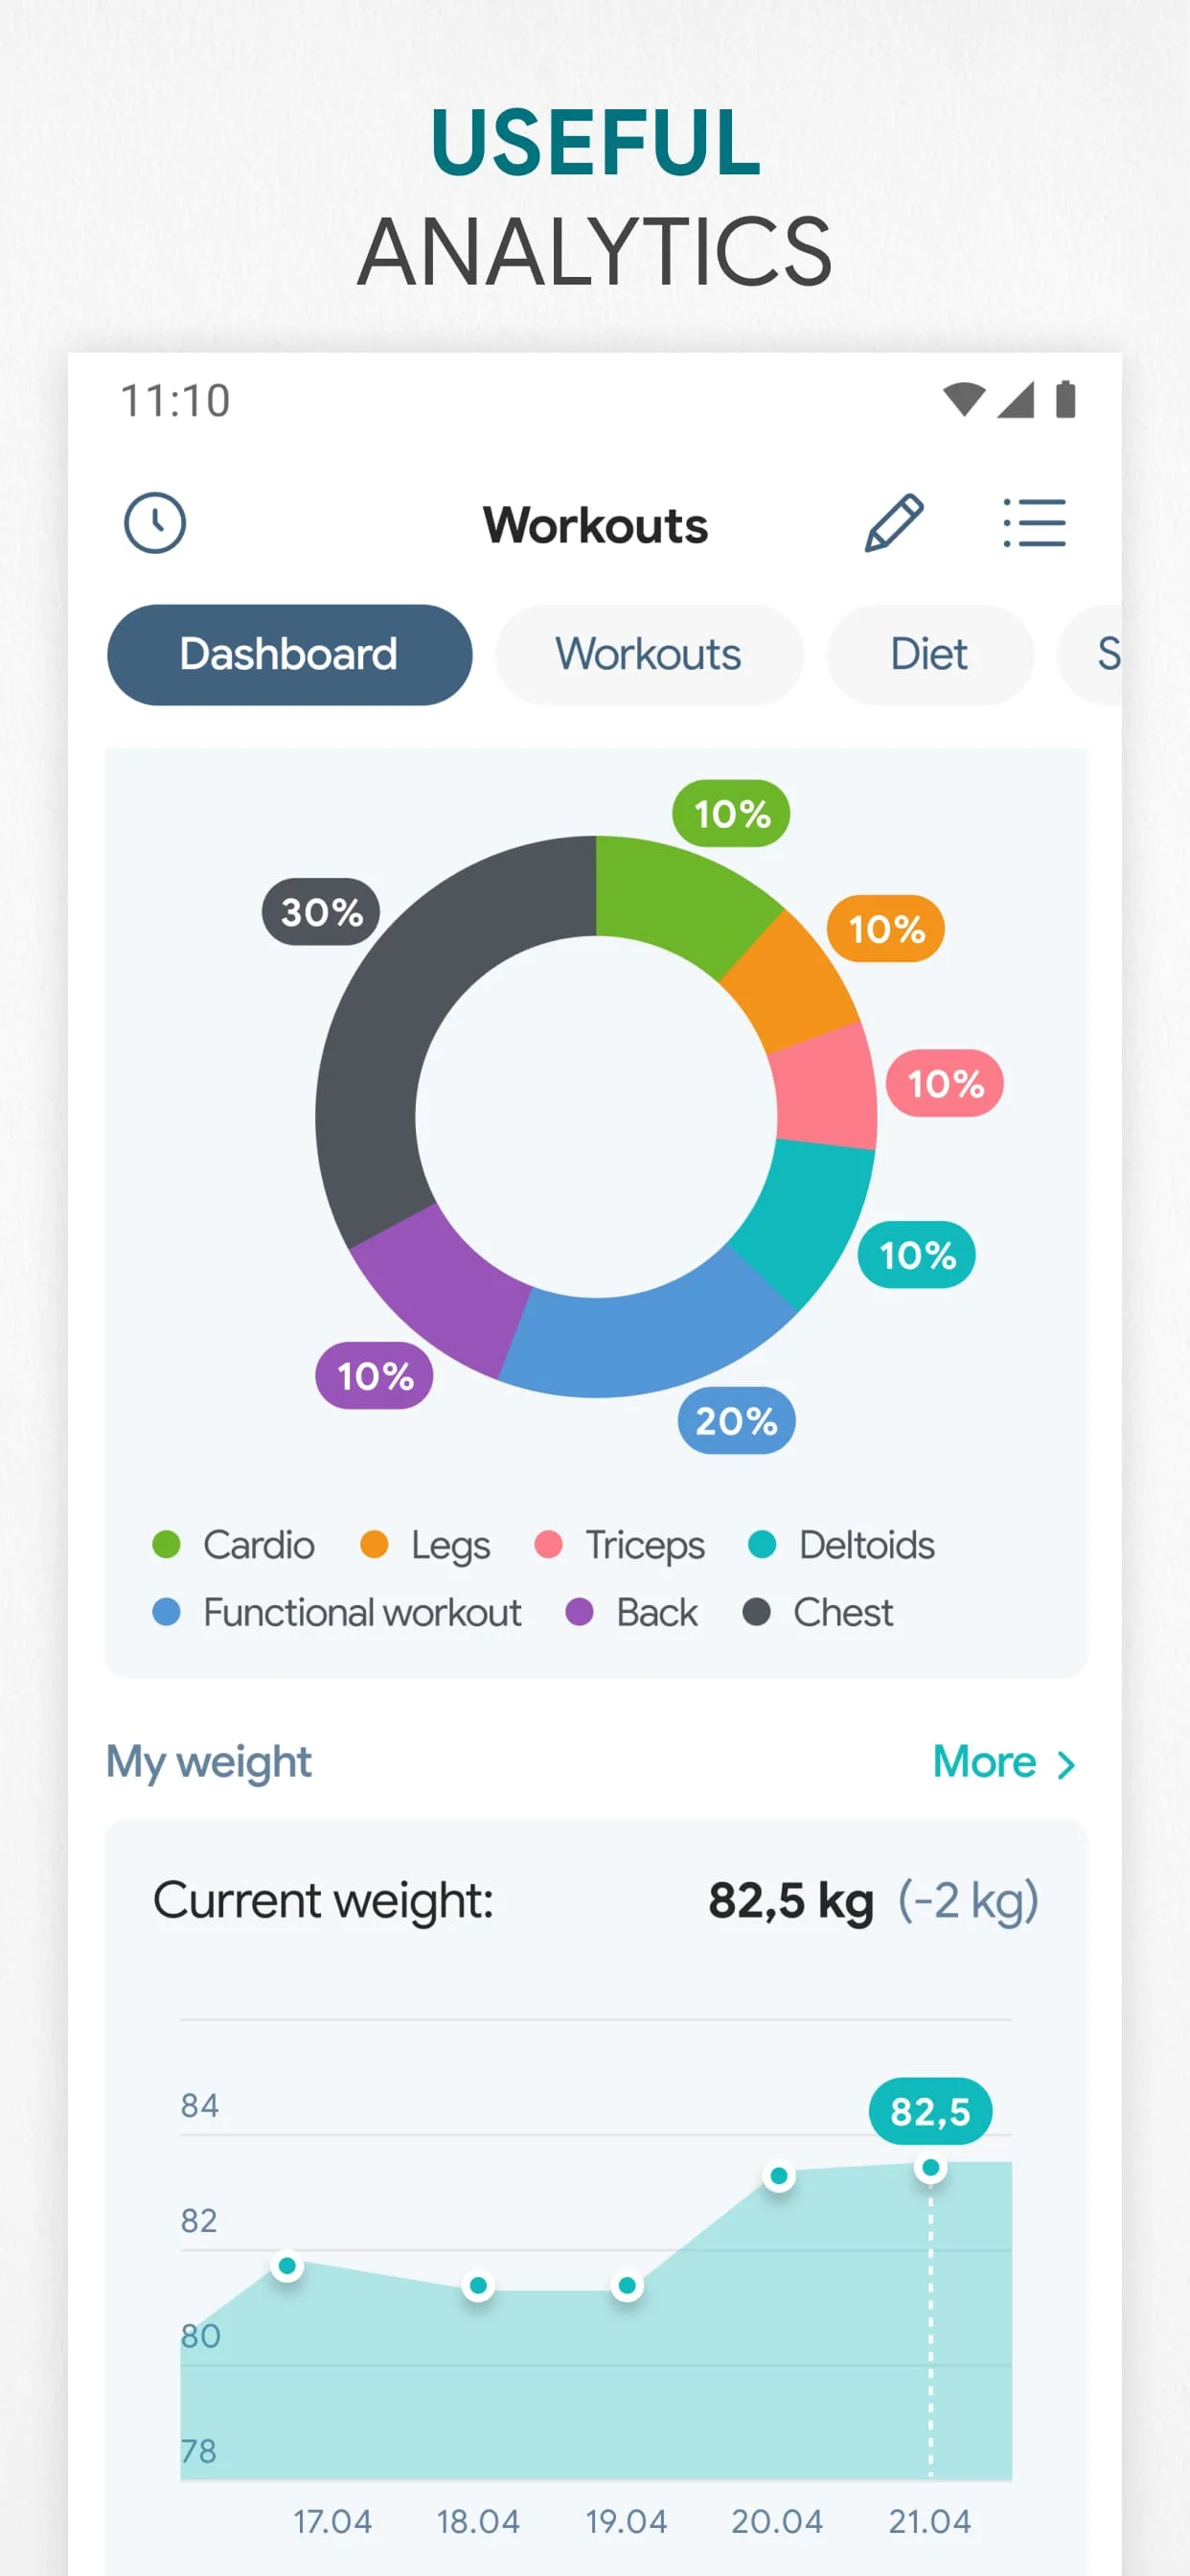Image resolution: width=1190 pixels, height=2576 pixels.
Task: Click the Cardio legend dot
Action: point(168,1545)
